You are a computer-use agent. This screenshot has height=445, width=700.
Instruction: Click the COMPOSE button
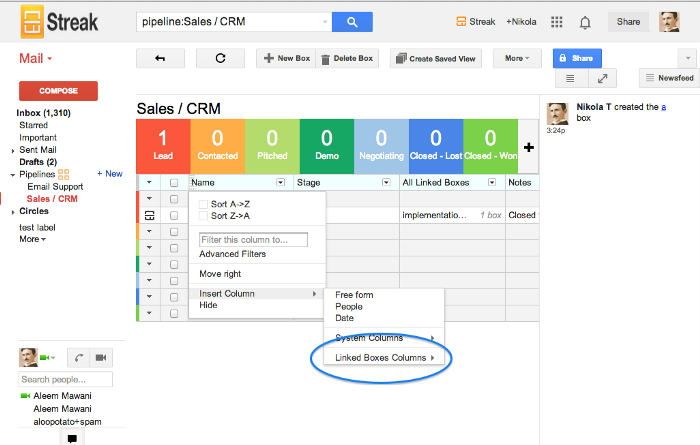pos(58,91)
